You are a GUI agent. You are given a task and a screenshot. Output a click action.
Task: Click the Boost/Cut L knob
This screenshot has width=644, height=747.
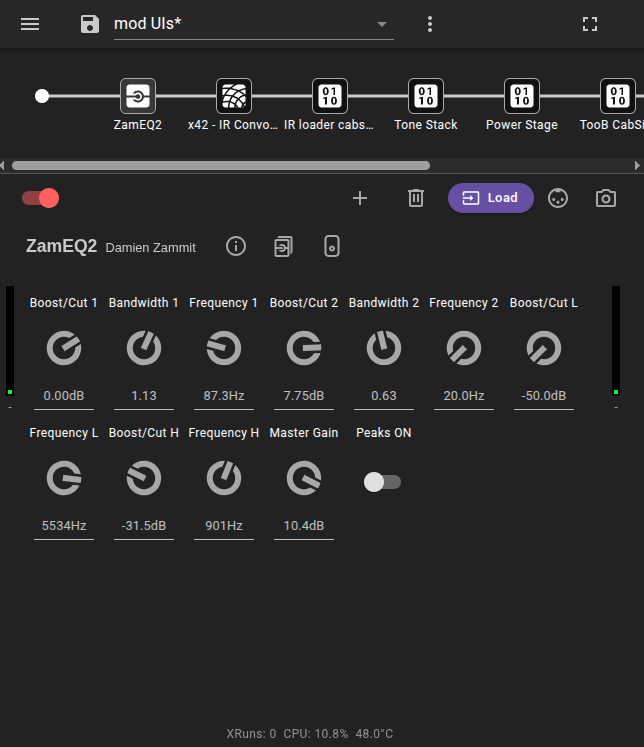(x=544, y=348)
